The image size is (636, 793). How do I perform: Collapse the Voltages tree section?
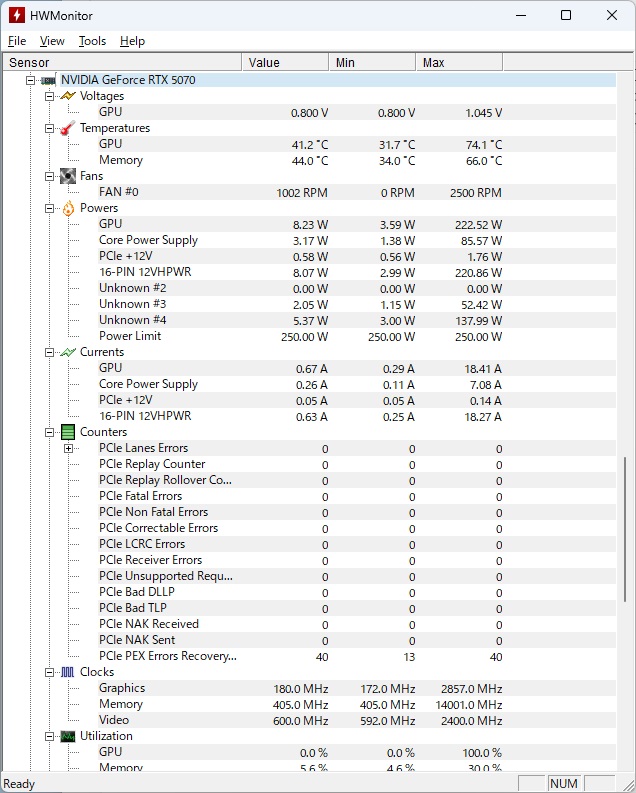click(49, 96)
